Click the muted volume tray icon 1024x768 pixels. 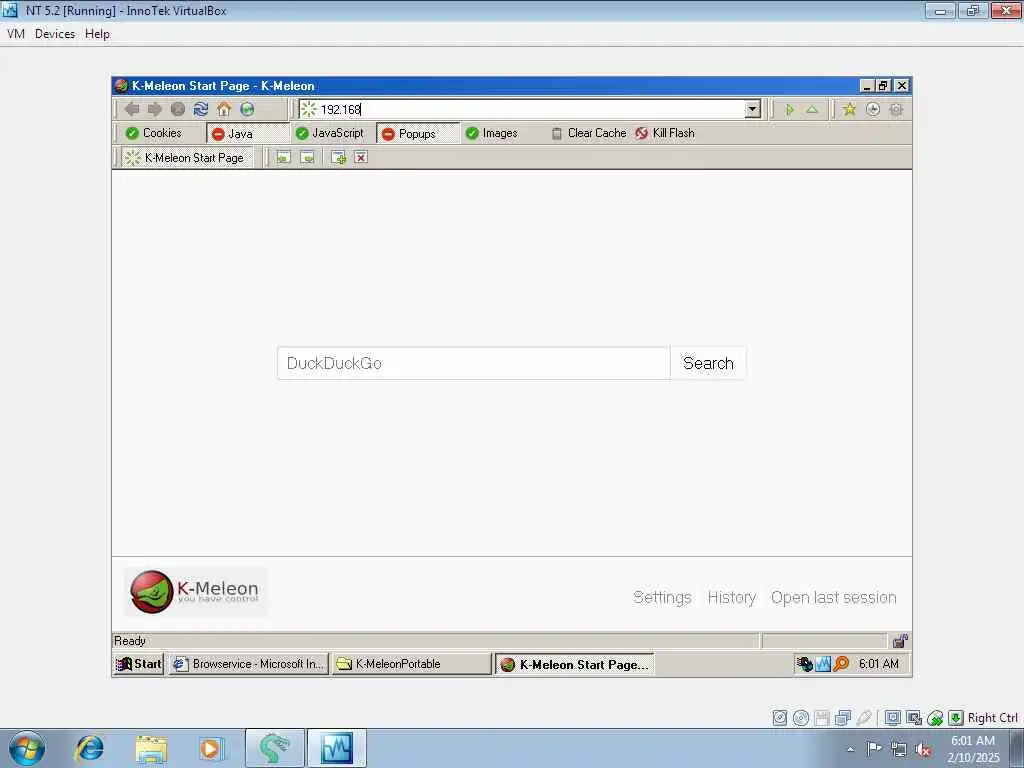(923, 749)
